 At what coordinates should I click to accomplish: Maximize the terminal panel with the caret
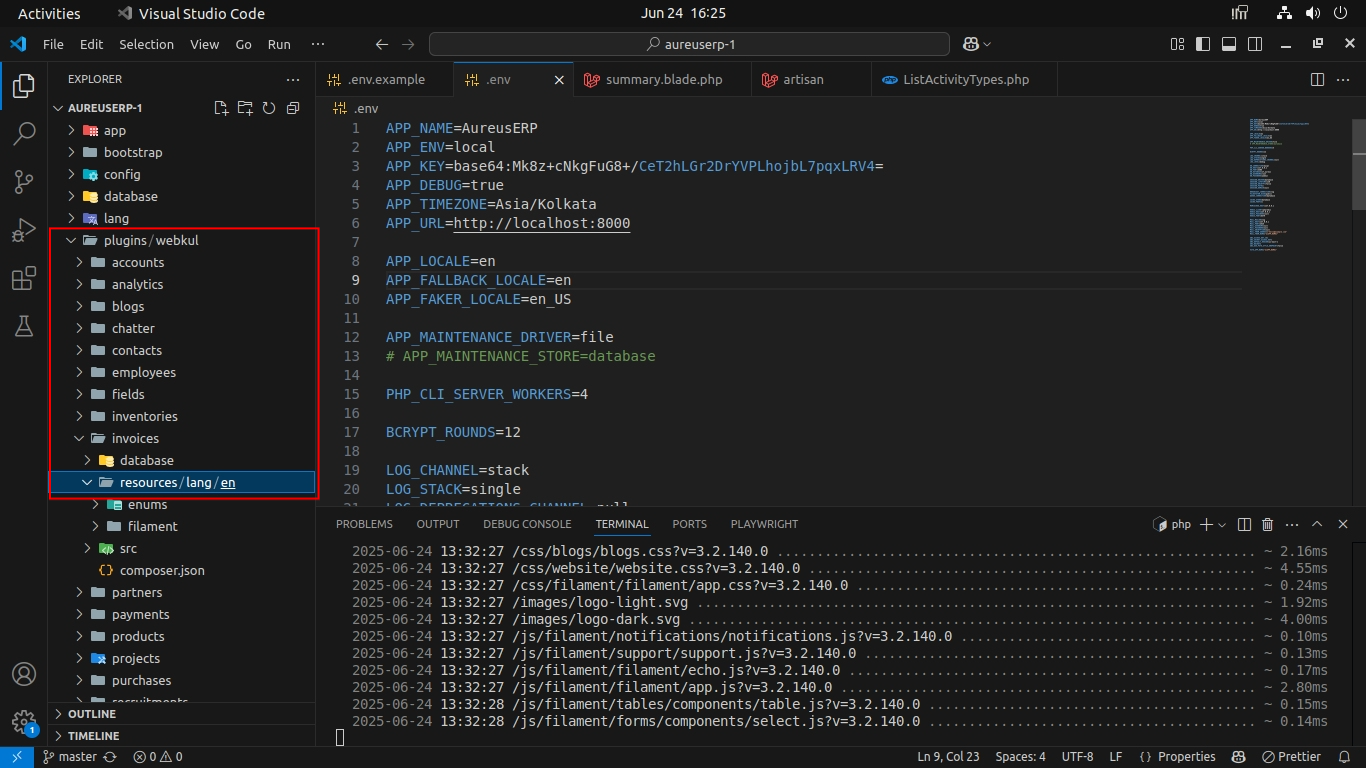(x=1317, y=524)
